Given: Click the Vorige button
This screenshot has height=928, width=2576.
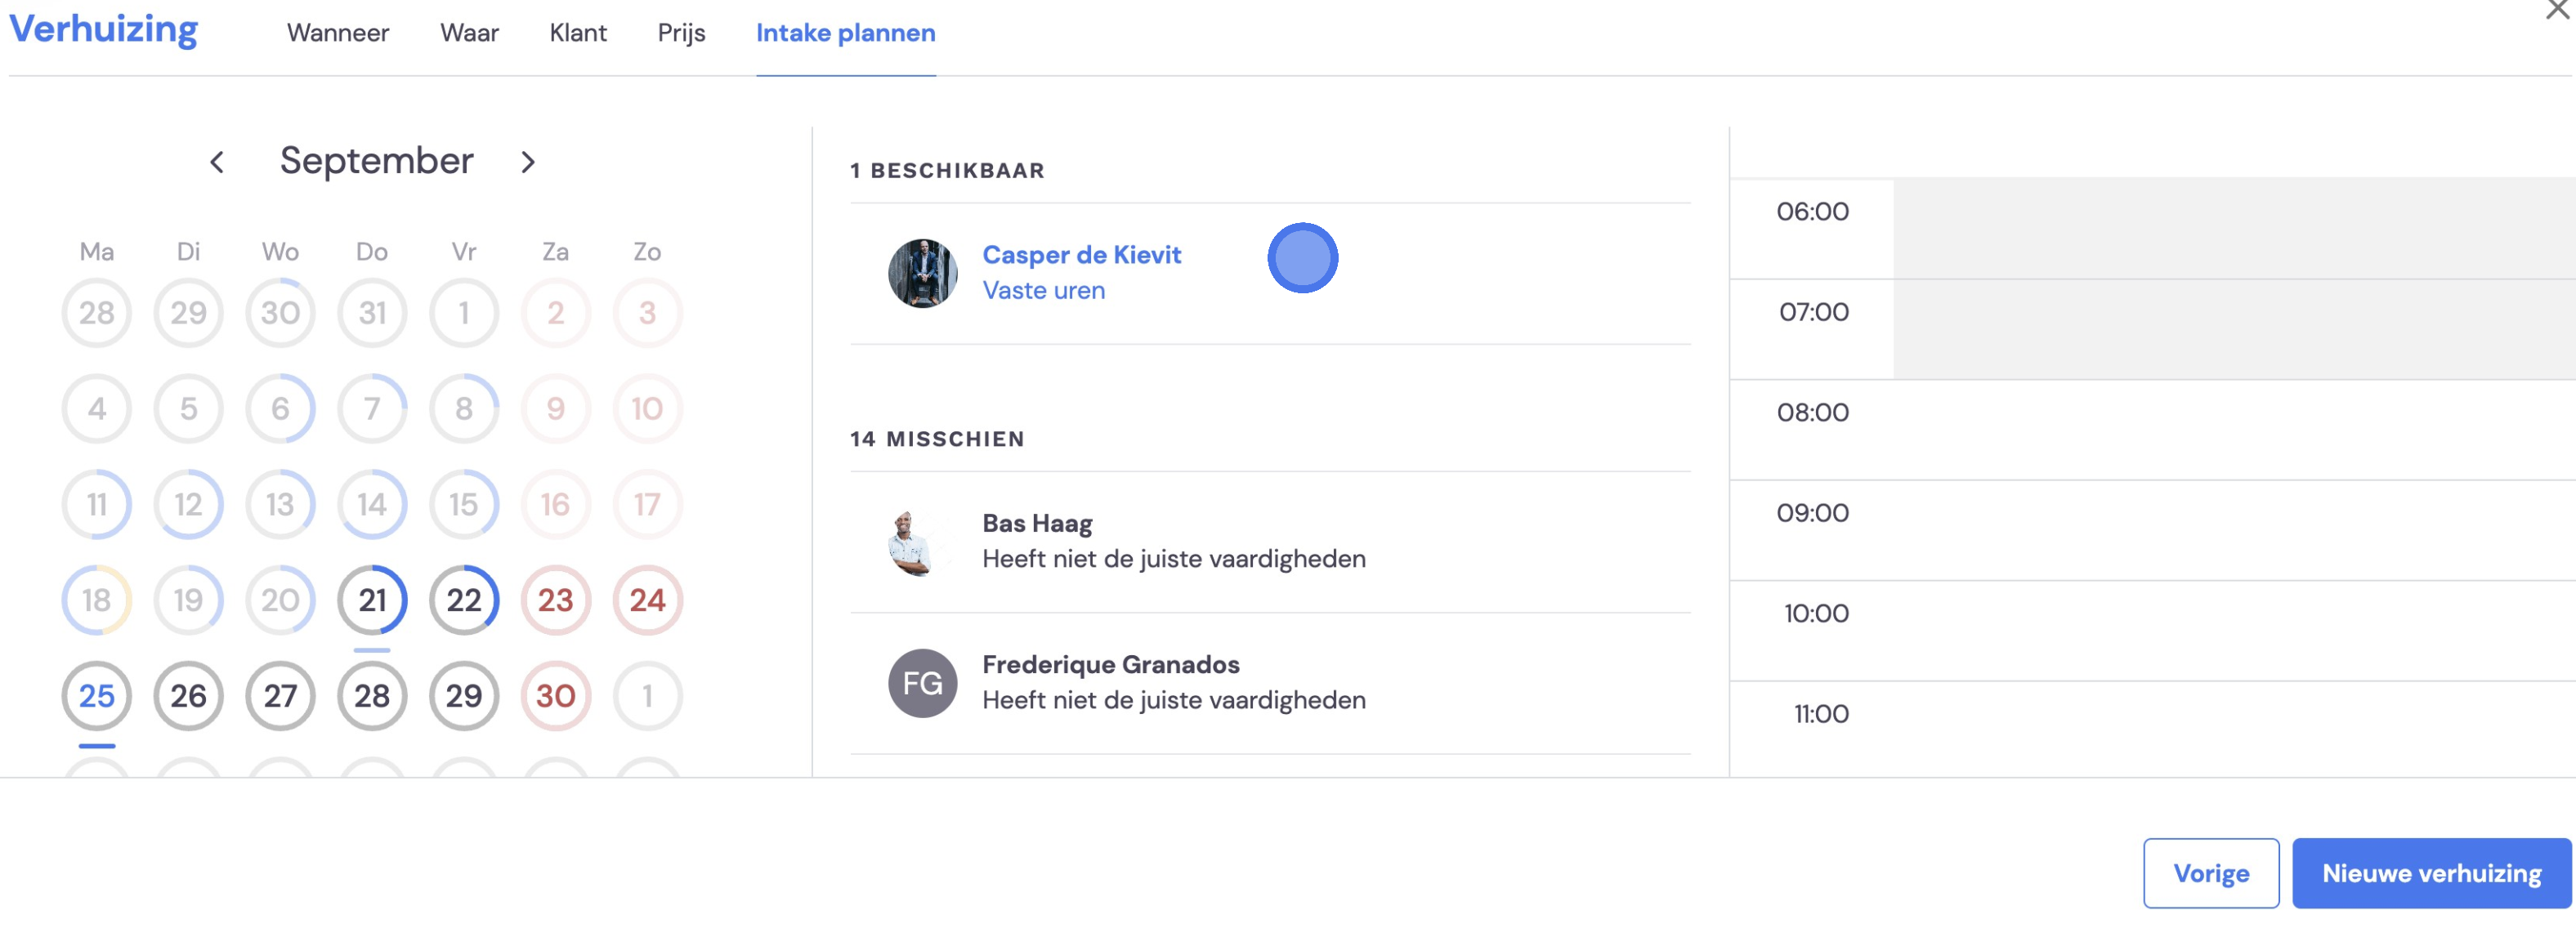Looking at the screenshot, I should click(2211, 873).
